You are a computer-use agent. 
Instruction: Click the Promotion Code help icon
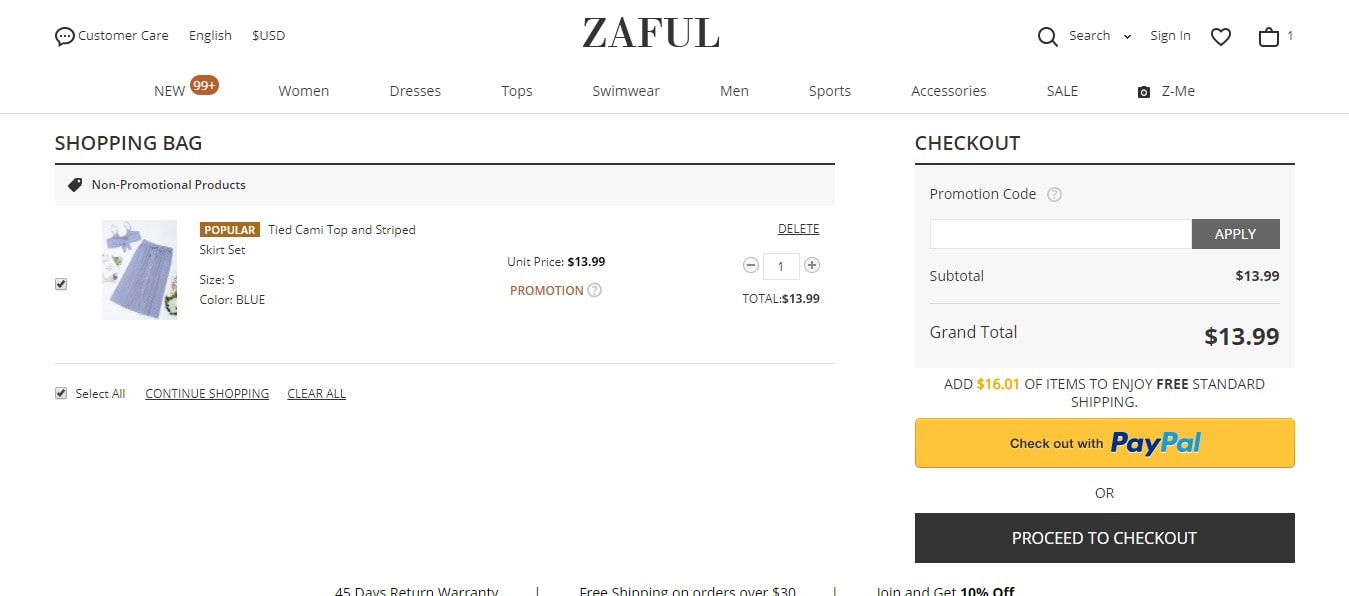coord(1054,195)
